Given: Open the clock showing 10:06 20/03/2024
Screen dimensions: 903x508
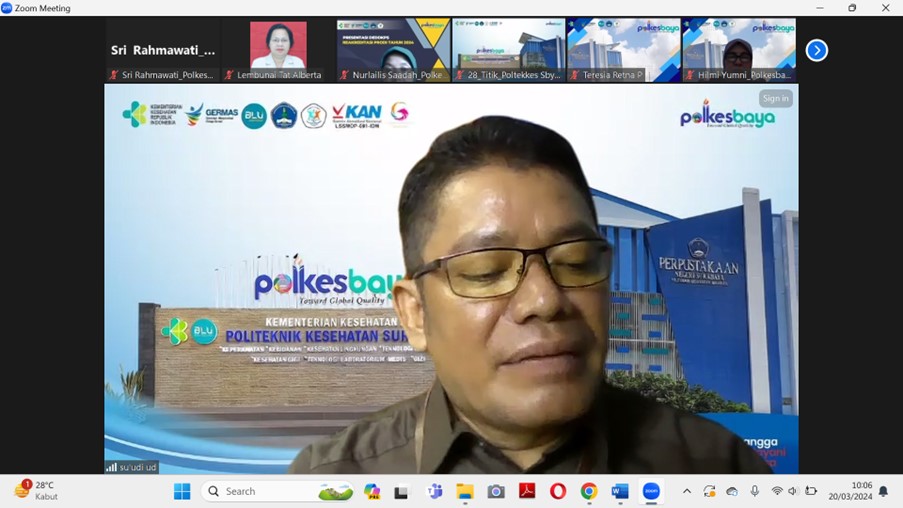Looking at the screenshot, I should coord(850,491).
